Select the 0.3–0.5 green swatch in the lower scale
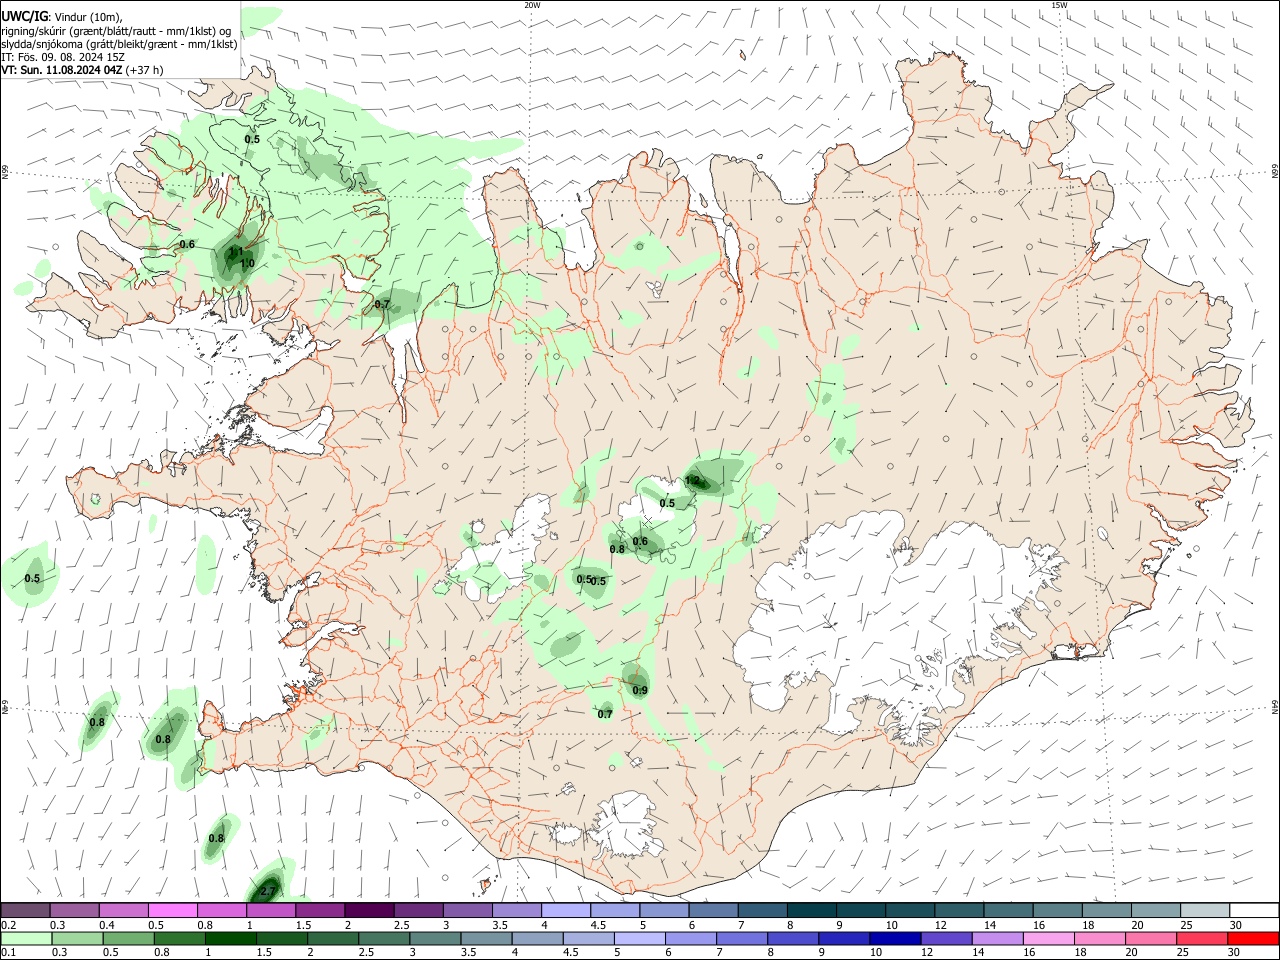Viewport: 1280px width, 960px height. click(77, 938)
